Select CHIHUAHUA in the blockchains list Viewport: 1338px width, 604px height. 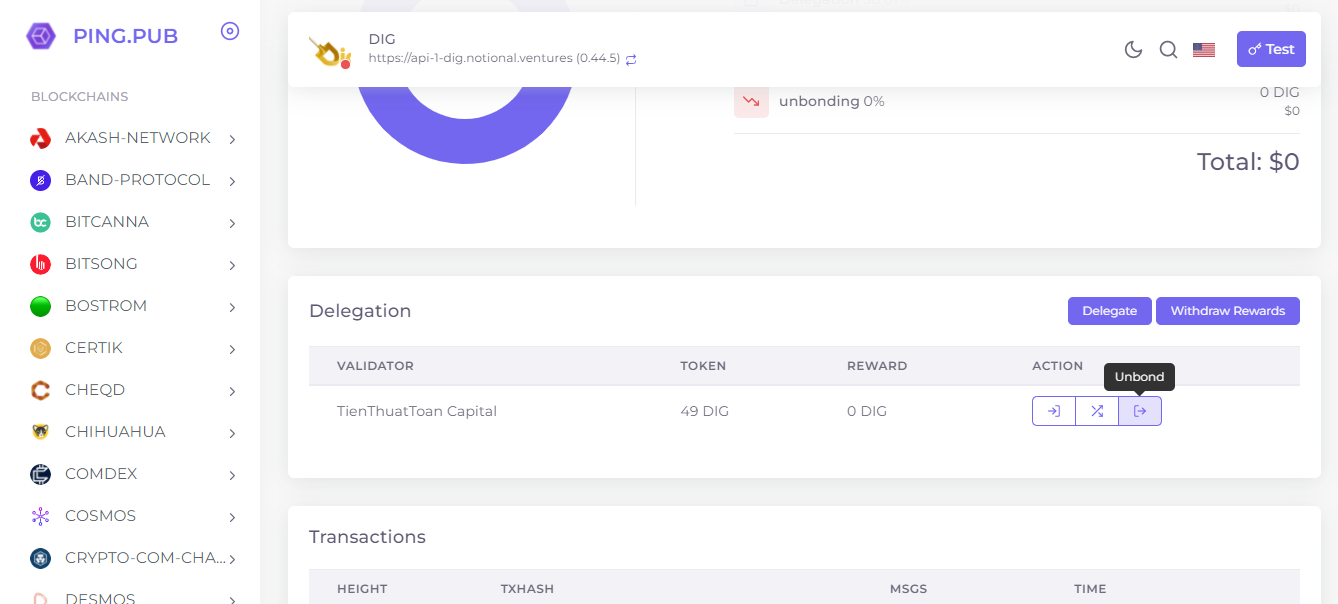point(115,432)
